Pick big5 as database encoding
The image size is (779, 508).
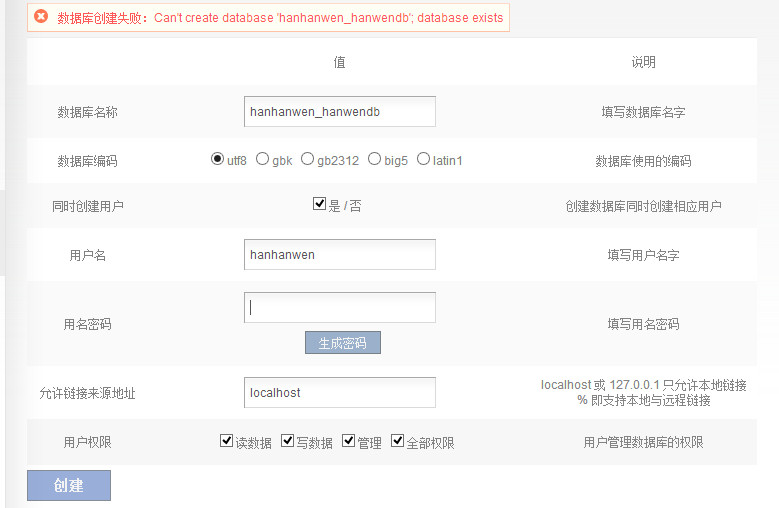click(375, 159)
